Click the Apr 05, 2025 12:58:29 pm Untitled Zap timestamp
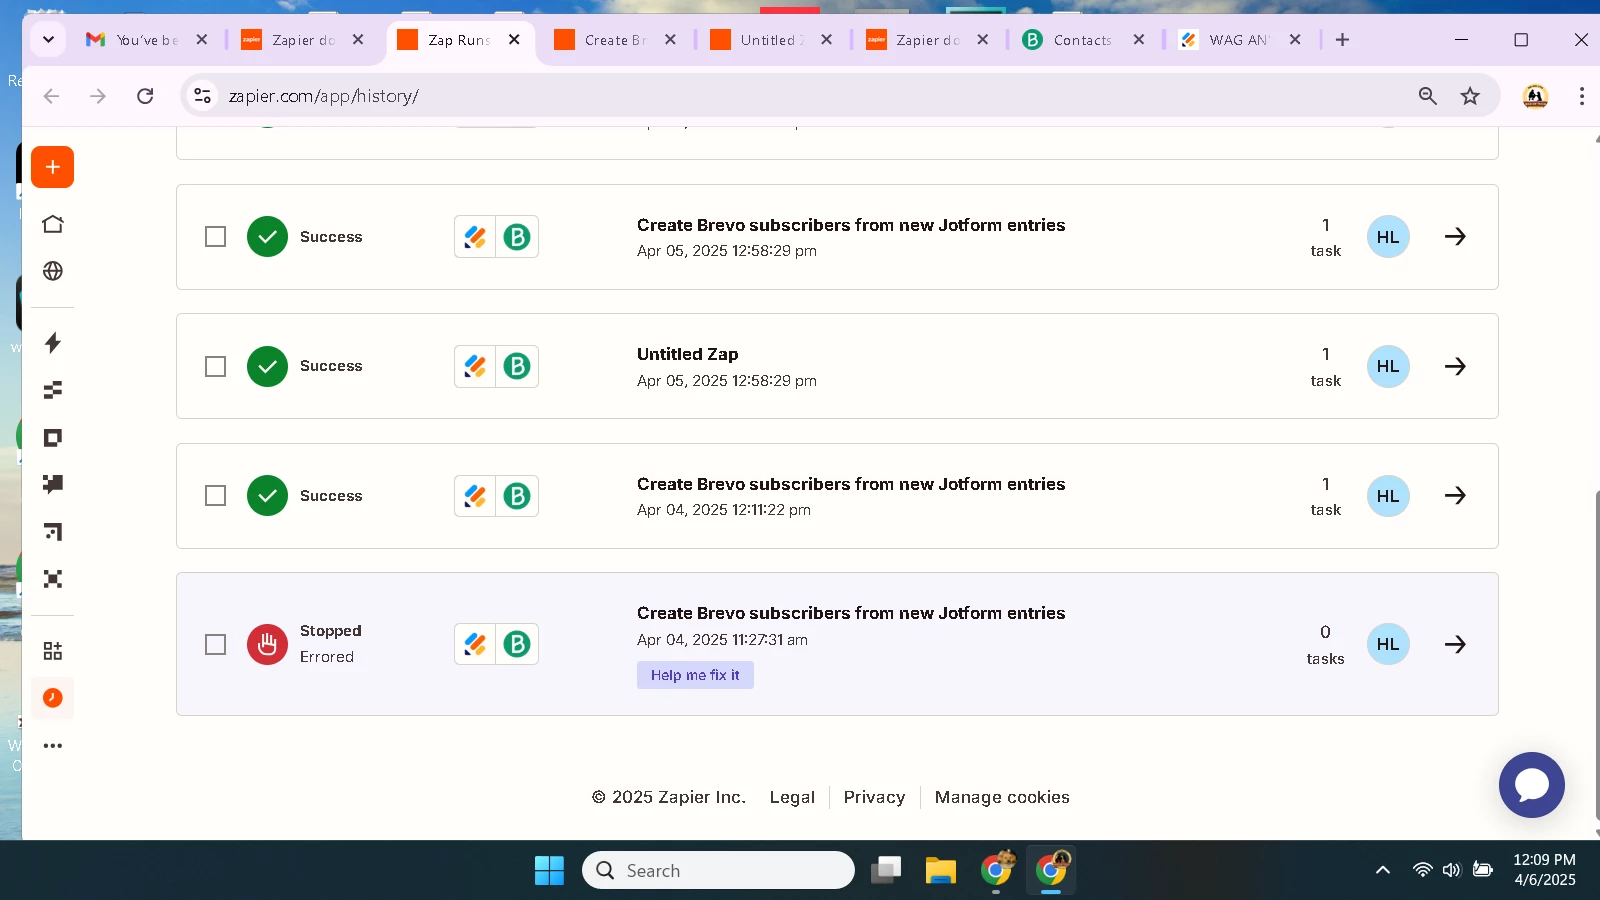Image resolution: width=1600 pixels, height=900 pixels. click(x=727, y=381)
